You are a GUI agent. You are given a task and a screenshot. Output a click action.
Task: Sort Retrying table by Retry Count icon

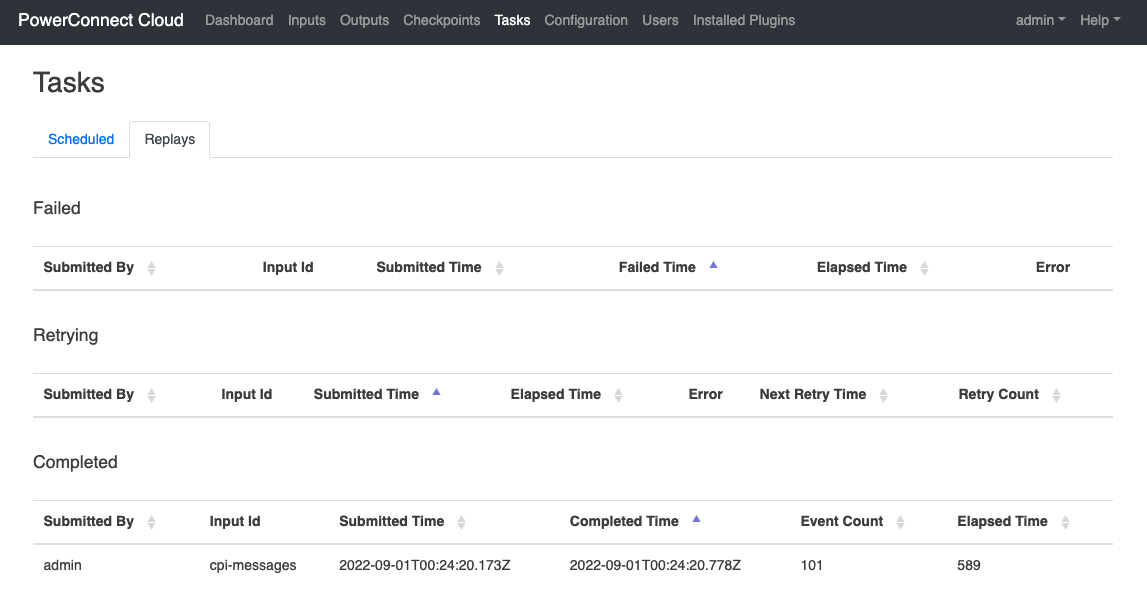pos(1056,395)
